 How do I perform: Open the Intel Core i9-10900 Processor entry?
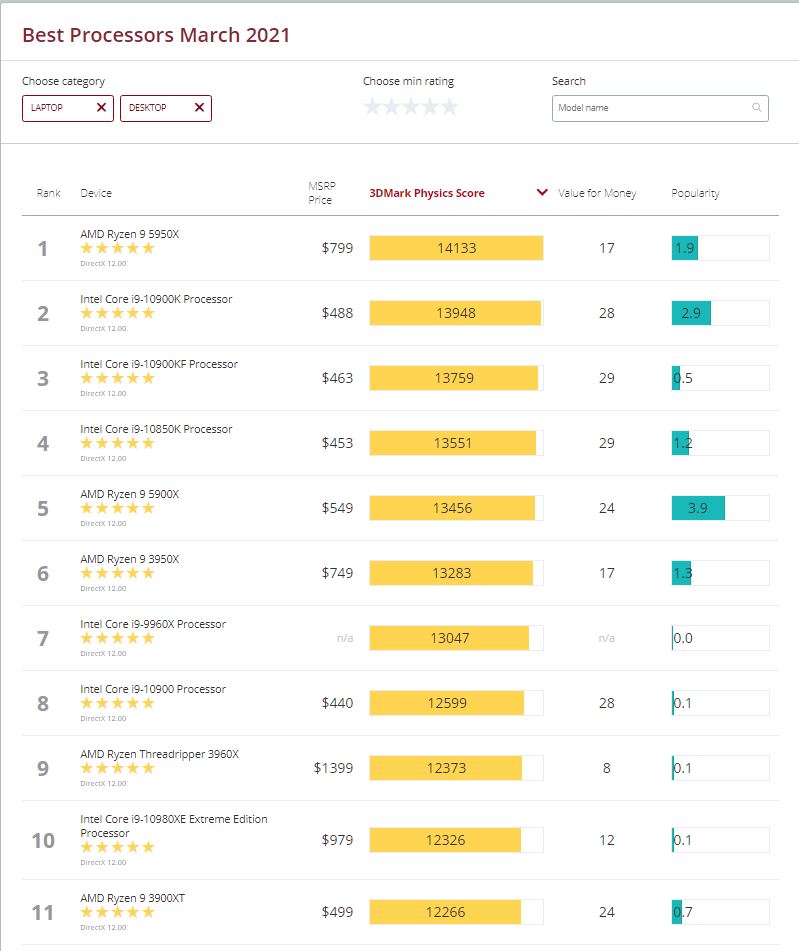[153, 688]
